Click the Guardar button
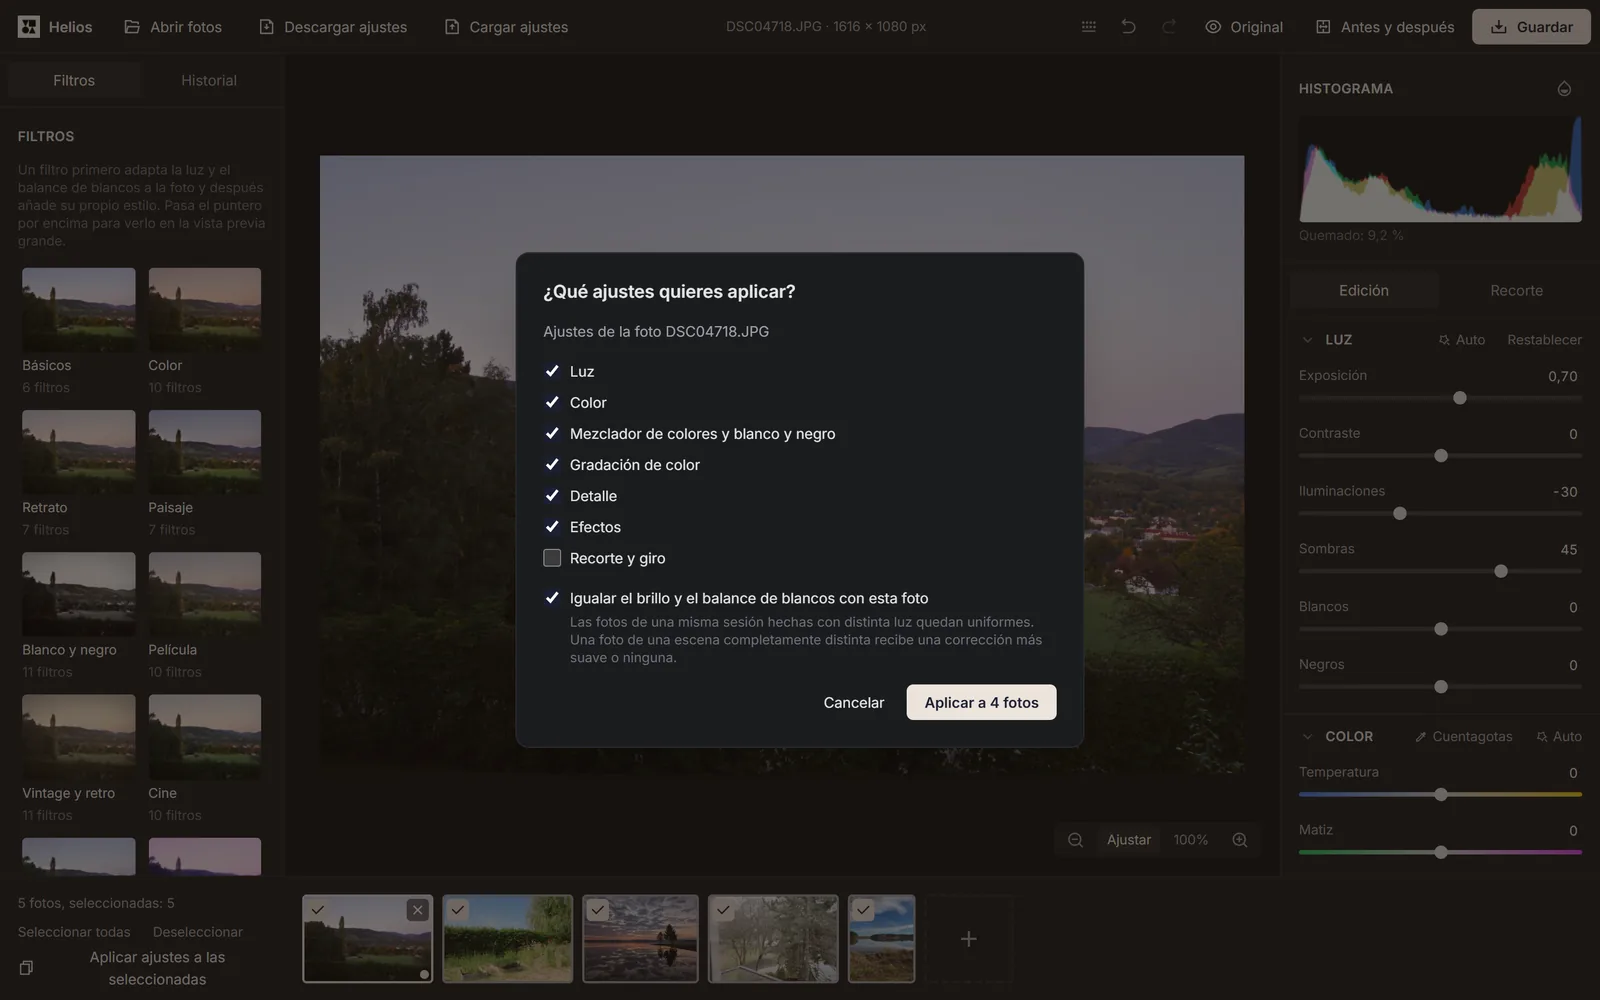This screenshot has height=1000, width=1600. 1531,27
